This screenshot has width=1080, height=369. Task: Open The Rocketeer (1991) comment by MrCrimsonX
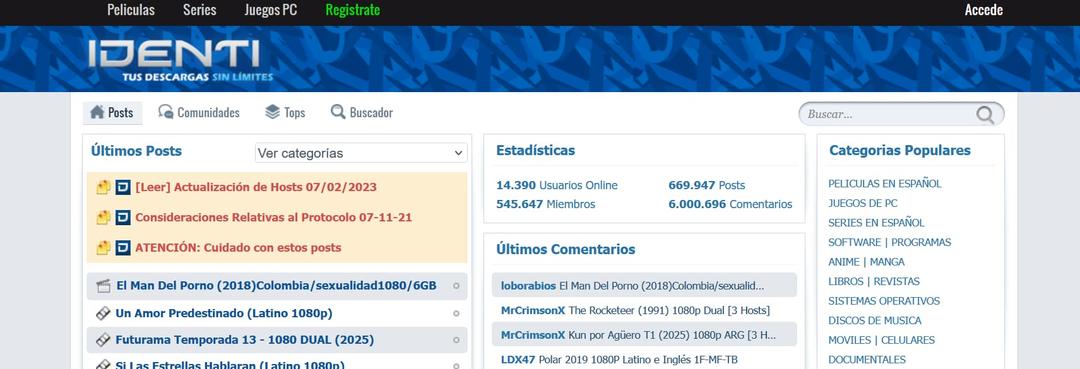tap(669, 310)
